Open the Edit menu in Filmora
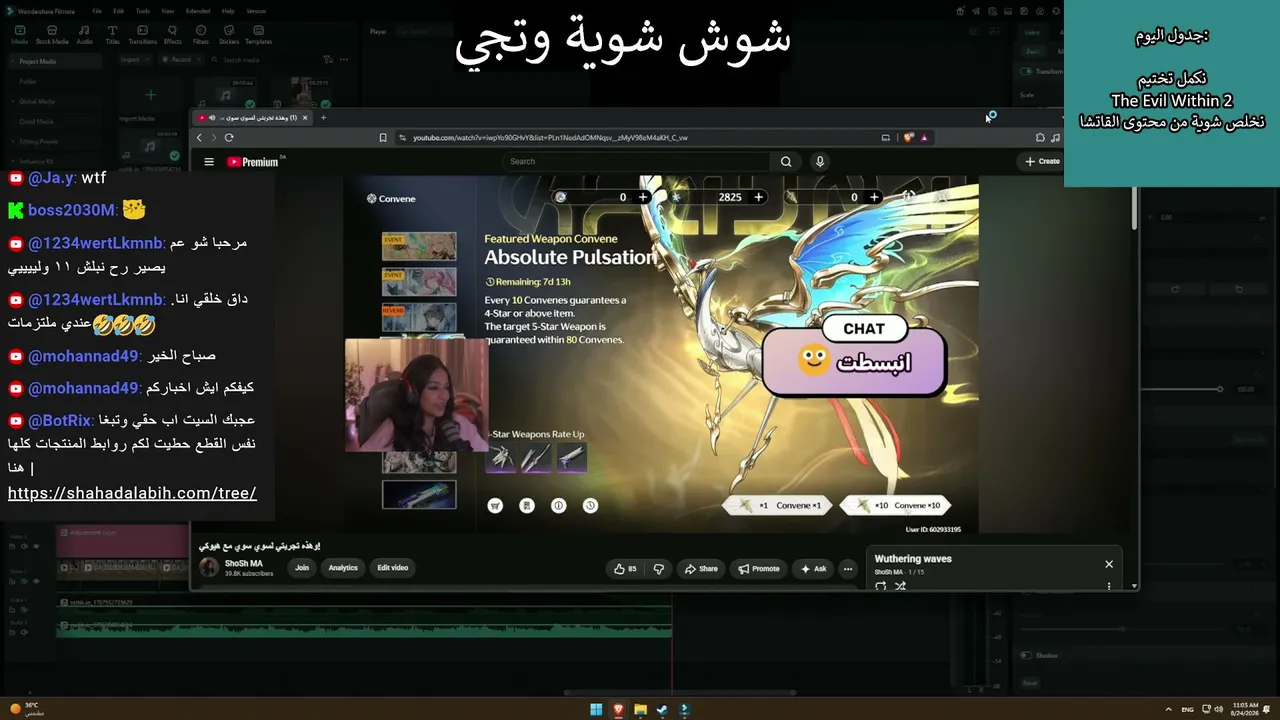Viewport: 1280px width, 720px height. pos(120,11)
